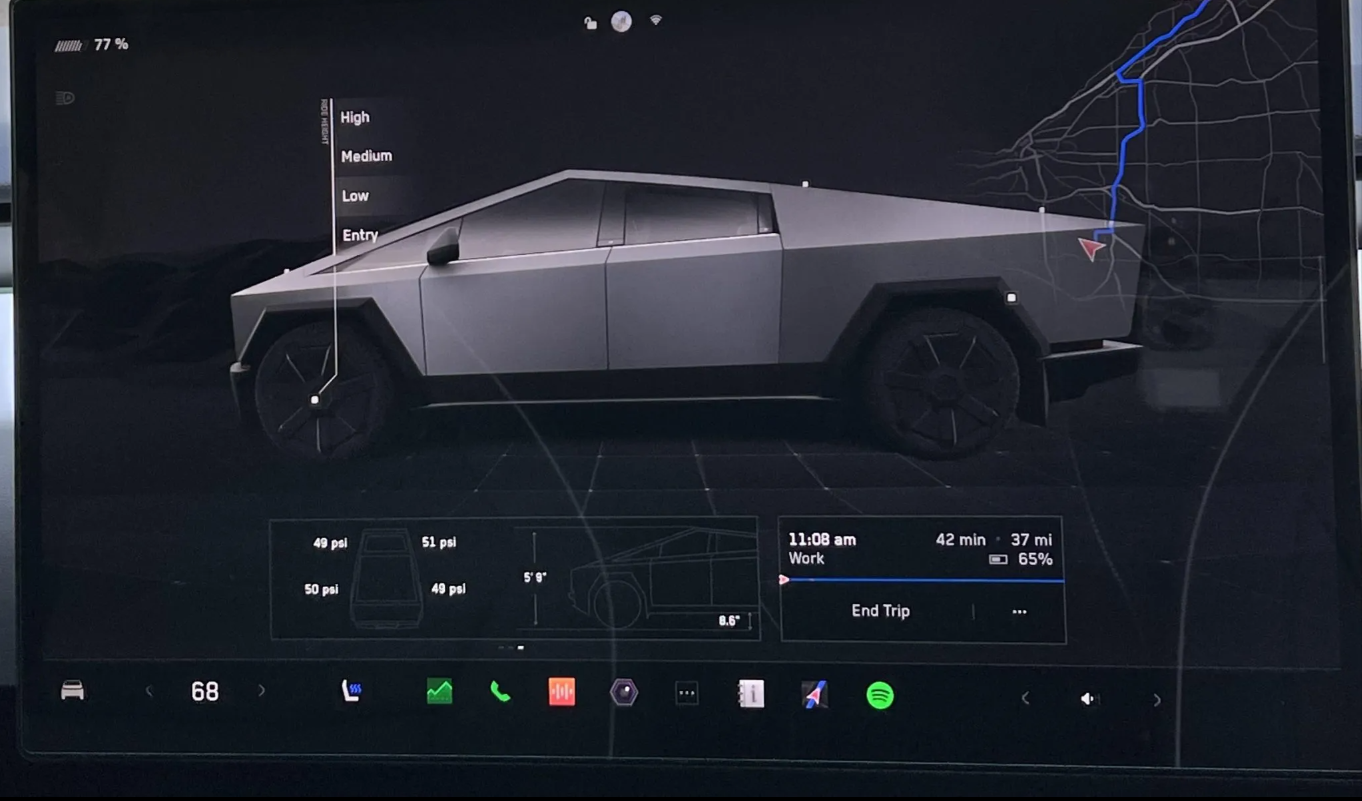Open the green Phone app
This screenshot has height=801, width=1362.
pos(500,692)
